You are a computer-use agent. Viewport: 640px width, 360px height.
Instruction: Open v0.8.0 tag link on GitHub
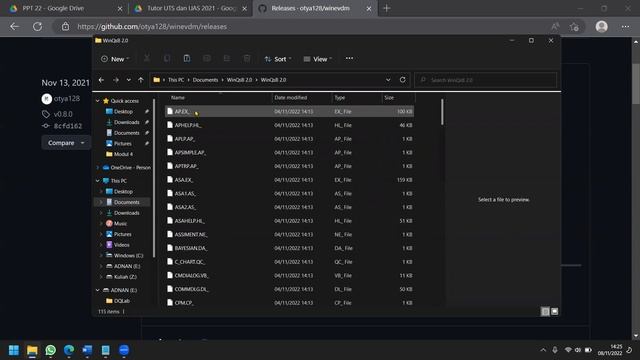pos(63,114)
